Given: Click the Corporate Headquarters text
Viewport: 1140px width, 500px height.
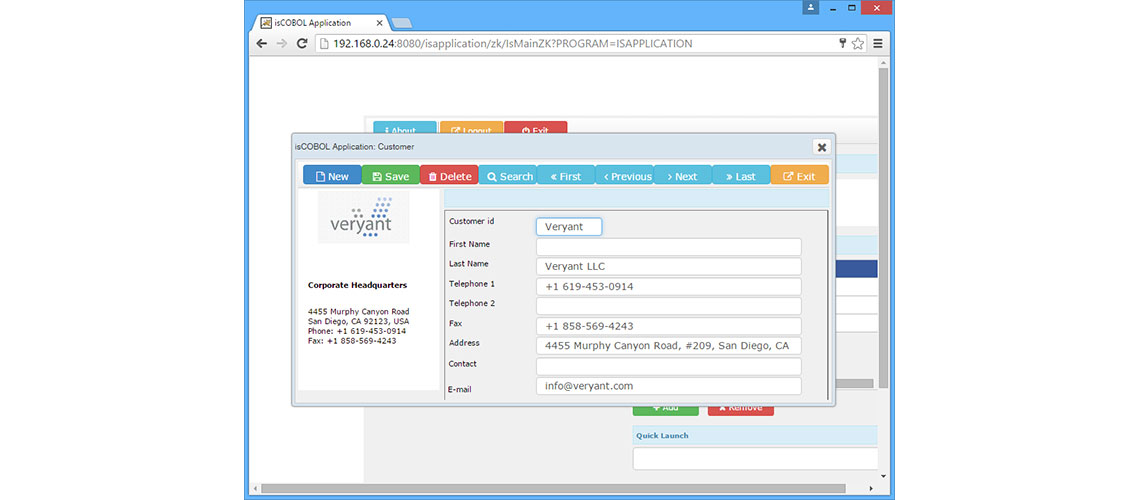Looking at the screenshot, I should click(x=358, y=286).
